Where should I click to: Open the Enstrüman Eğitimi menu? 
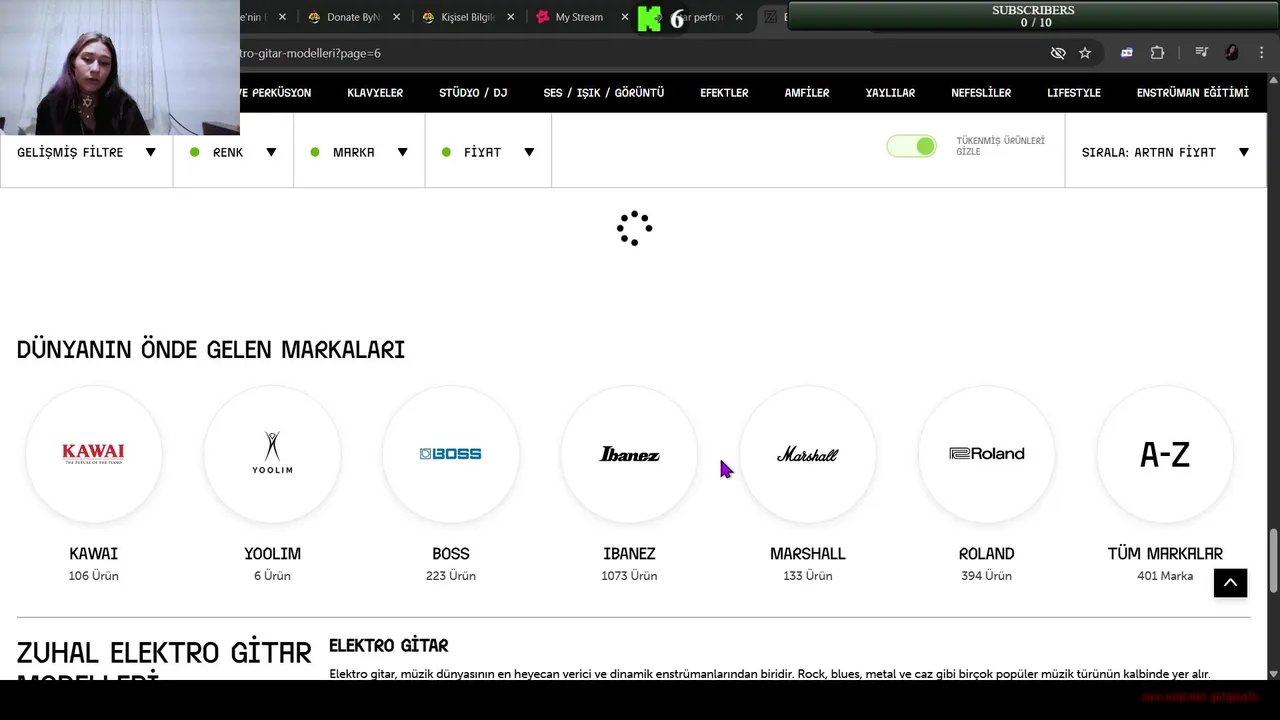point(1193,93)
